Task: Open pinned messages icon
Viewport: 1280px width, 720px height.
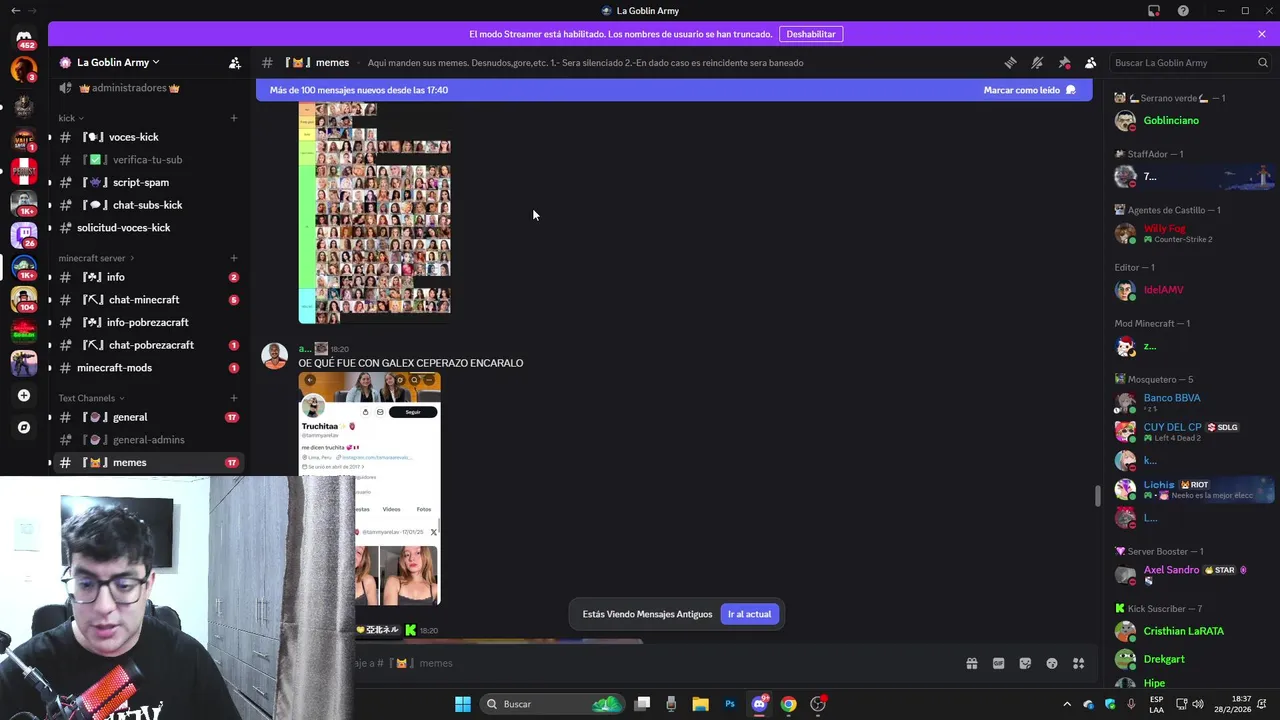Action: coord(1064,62)
